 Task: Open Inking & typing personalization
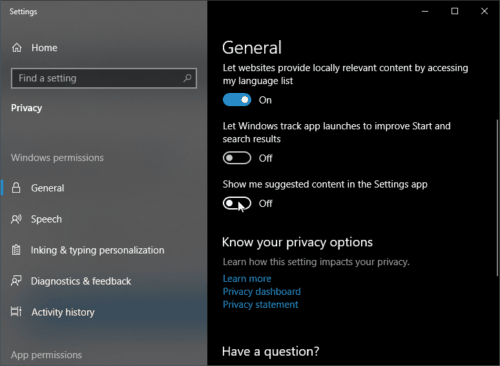pyautogui.click(x=103, y=250)
